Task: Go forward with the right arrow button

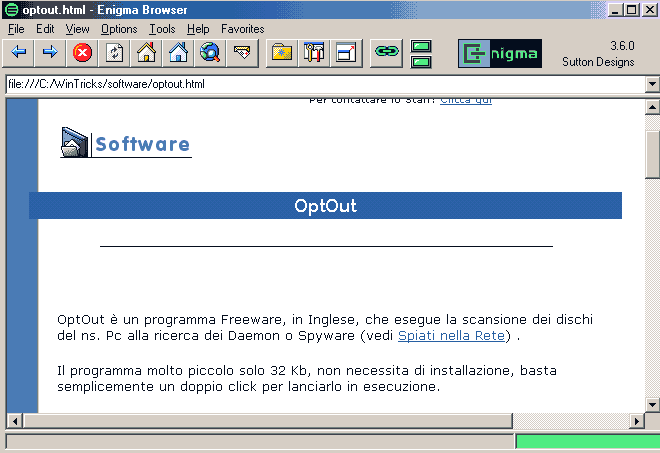Action: coord(50,53)
